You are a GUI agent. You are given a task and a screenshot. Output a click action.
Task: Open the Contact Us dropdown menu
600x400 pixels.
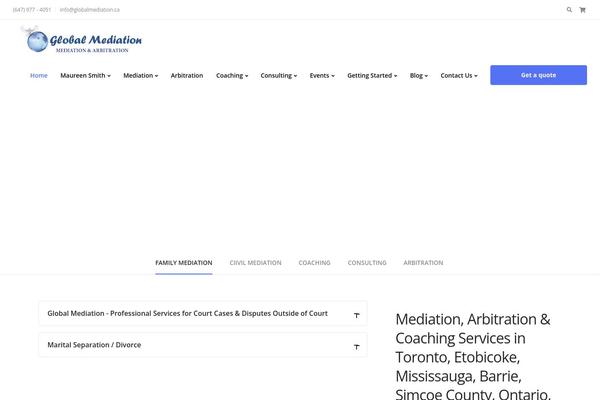point(459,75)
